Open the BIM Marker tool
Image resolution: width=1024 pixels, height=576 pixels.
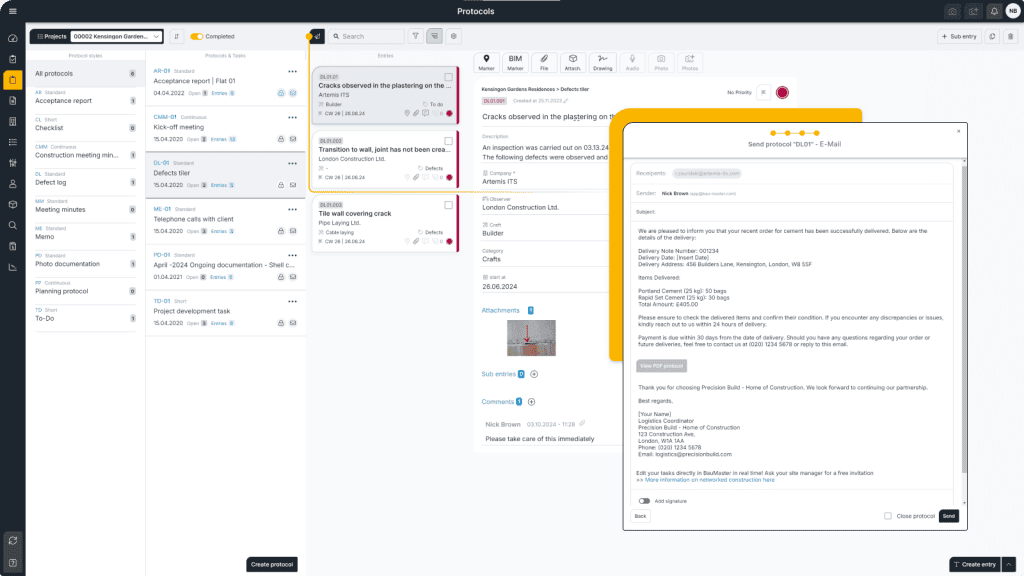tap(514, 62)
